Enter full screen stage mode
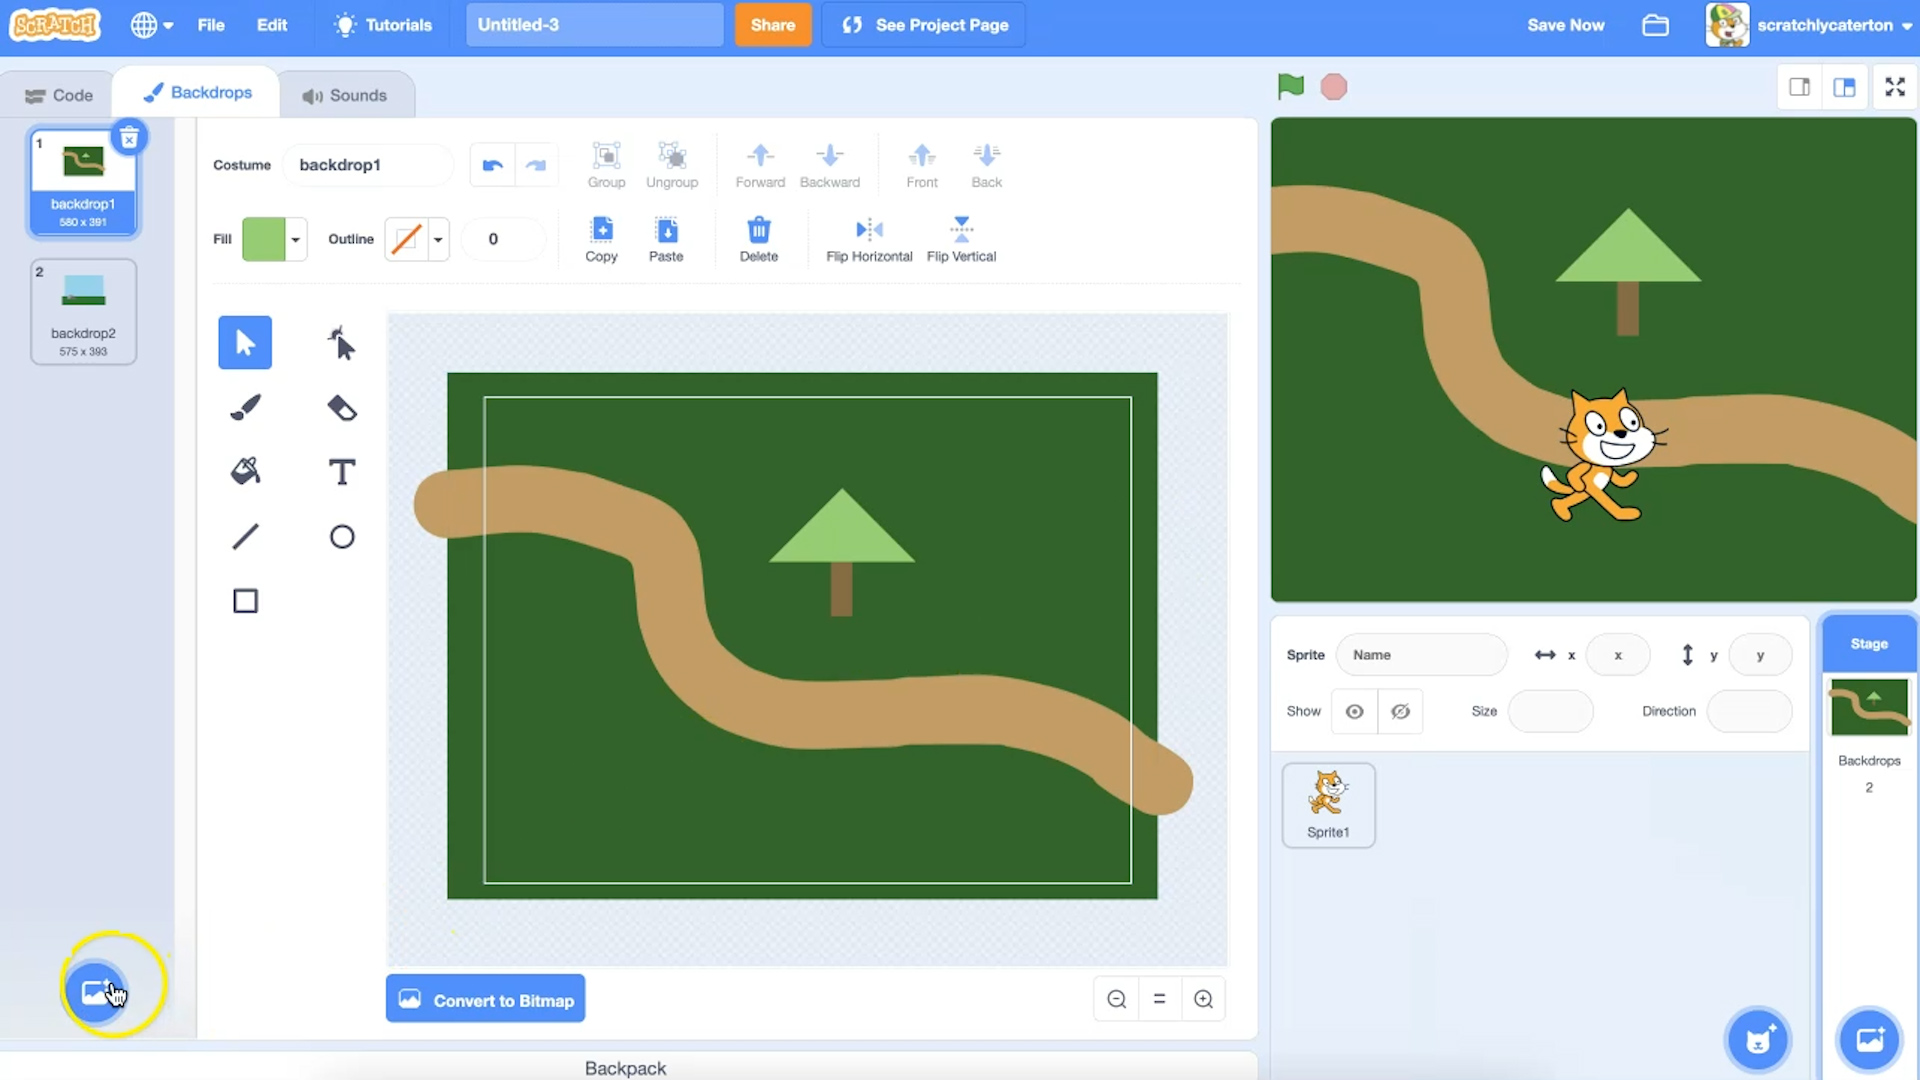1920x1080 pixels. [1895, 87]
